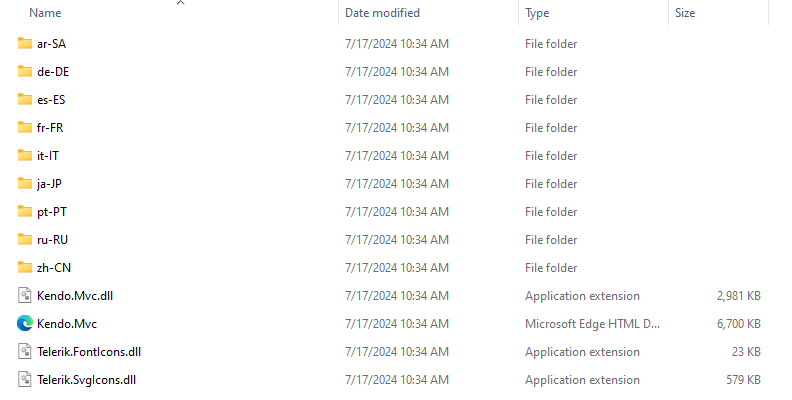The height and width of the screenshot is (400, 792).
Task: Select the de-DE folder icon
Action: (x=25, y=72)
